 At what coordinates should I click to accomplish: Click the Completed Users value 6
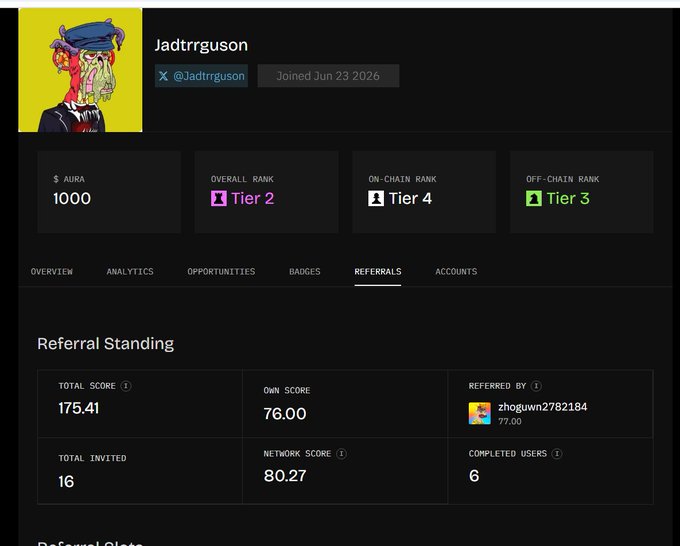point(474,476)
